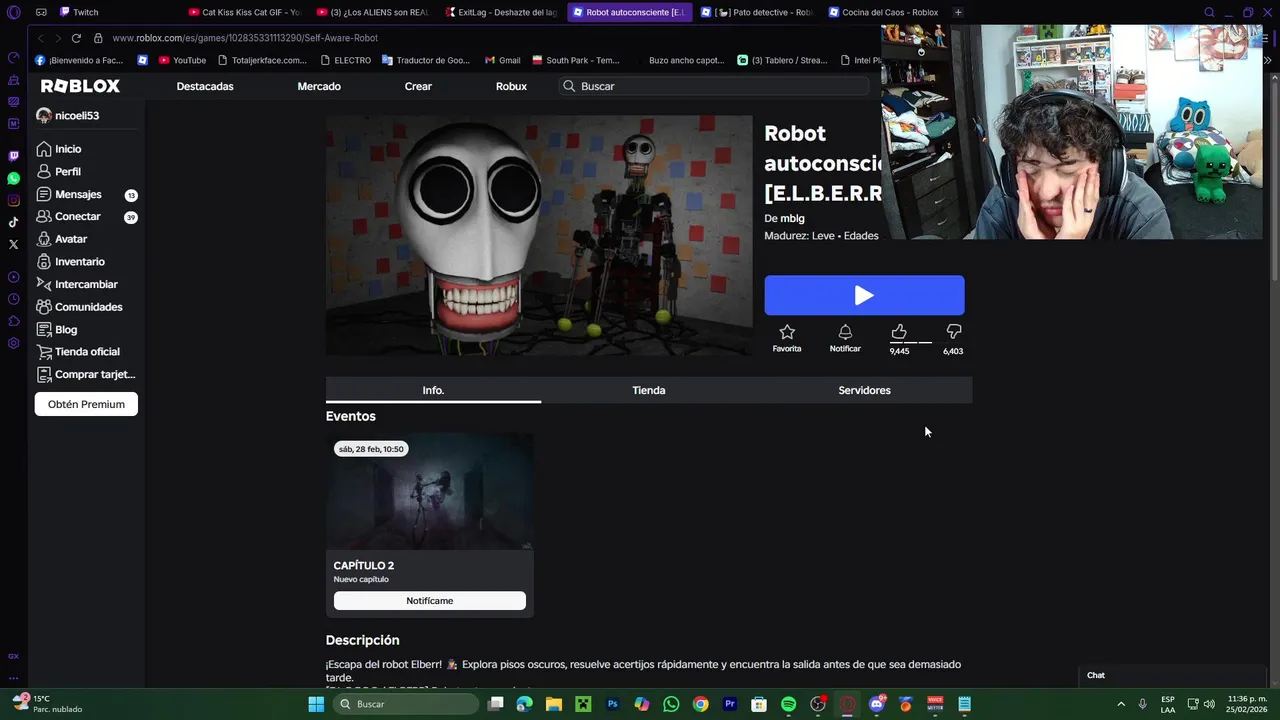
Task: Open Opera GX sidebar settings gear
Action: (x=13, y=343)
